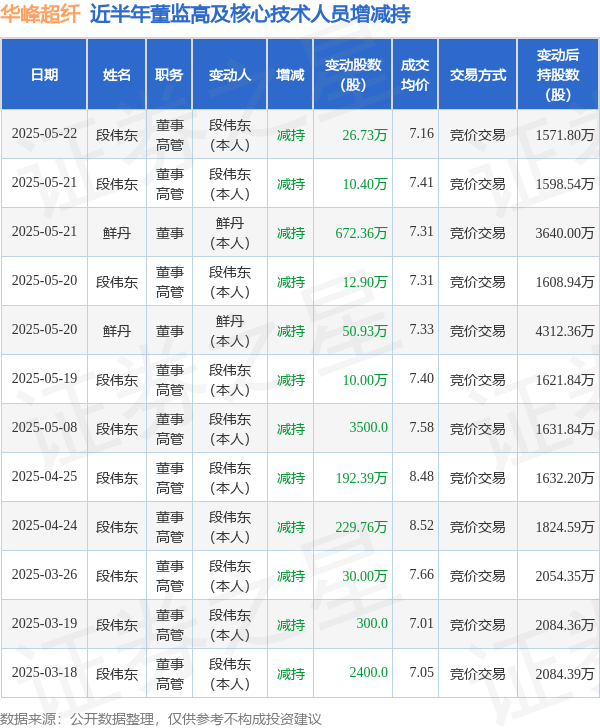600x728 pixels.
Task: Select the price 8.48
Action: [421, 476]
